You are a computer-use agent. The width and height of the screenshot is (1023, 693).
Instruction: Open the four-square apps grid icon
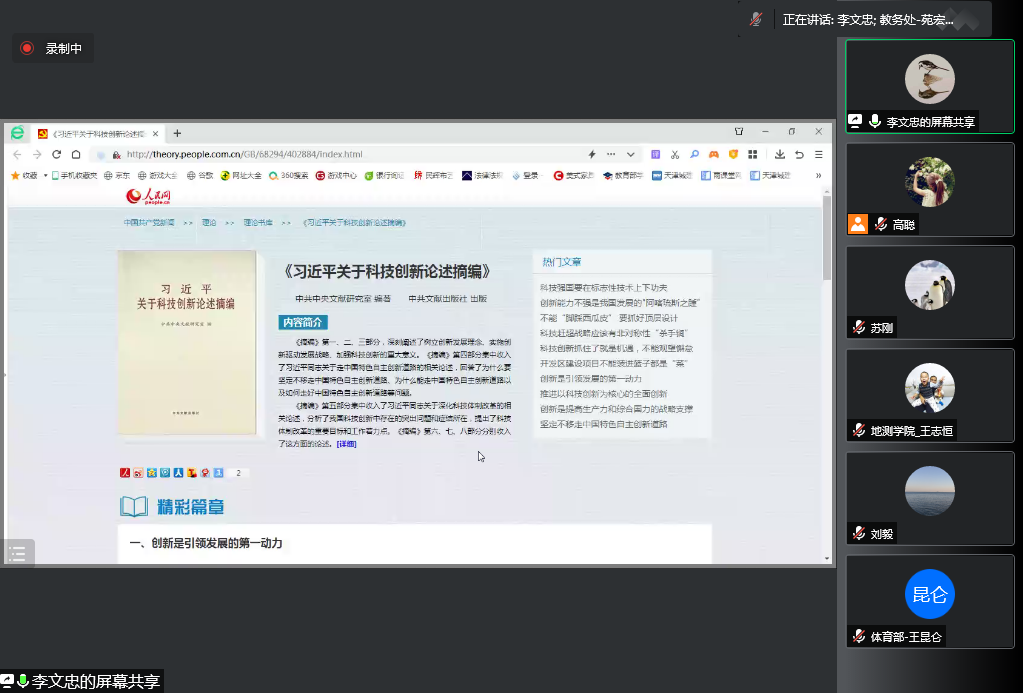pos(752,155)
